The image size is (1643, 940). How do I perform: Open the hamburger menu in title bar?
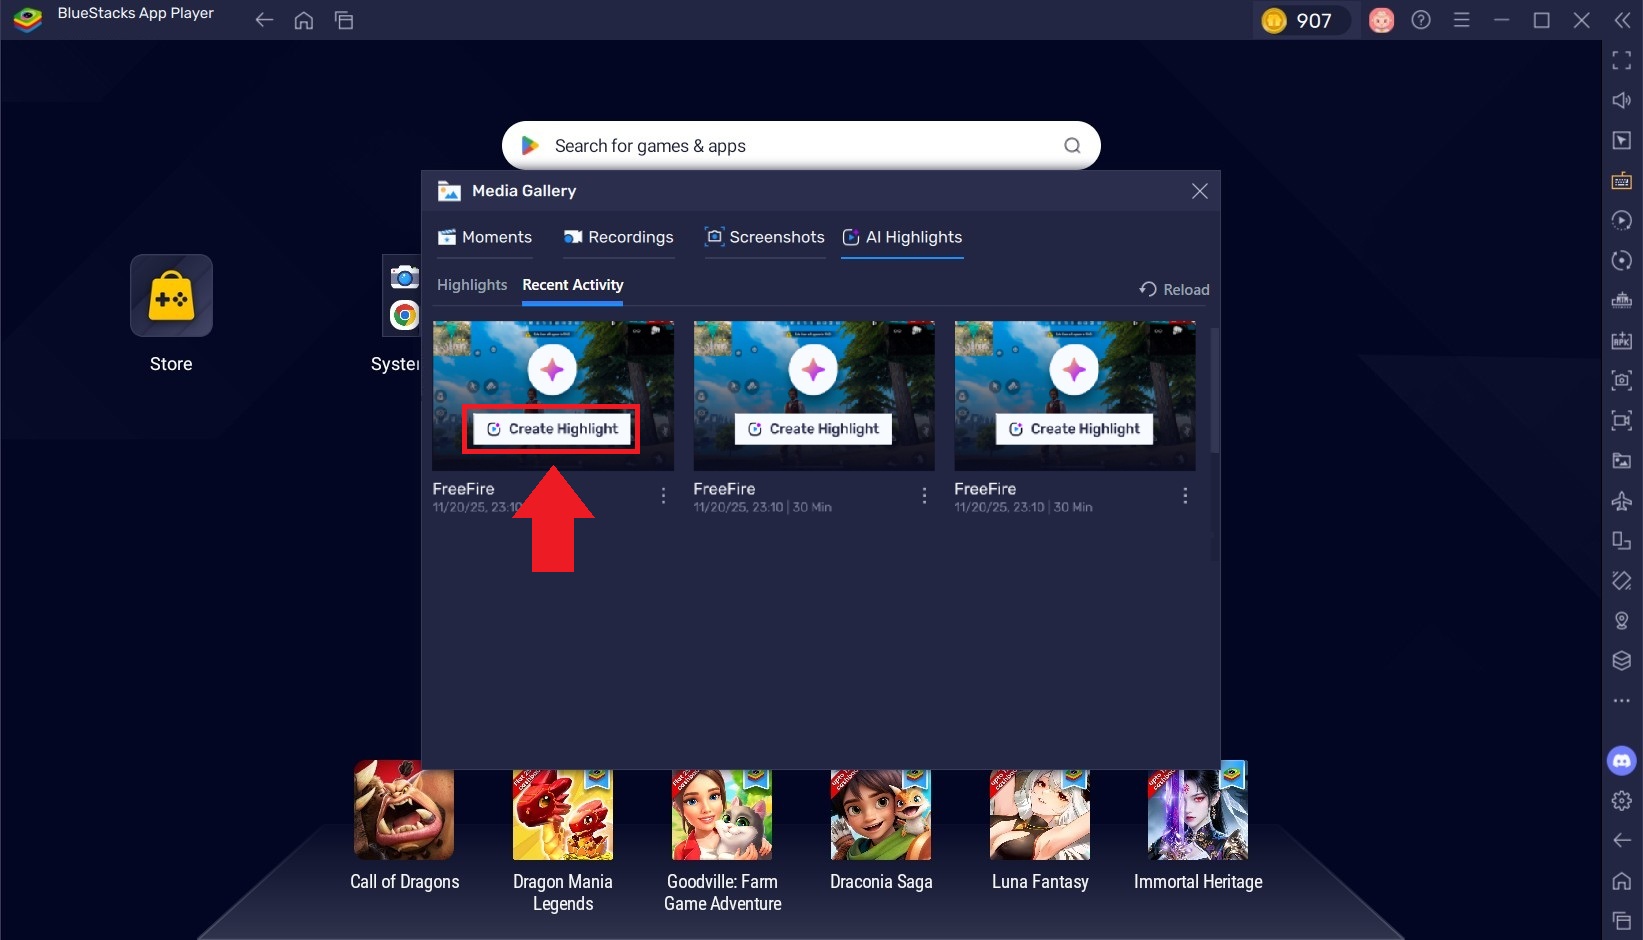coord(1461,20)
